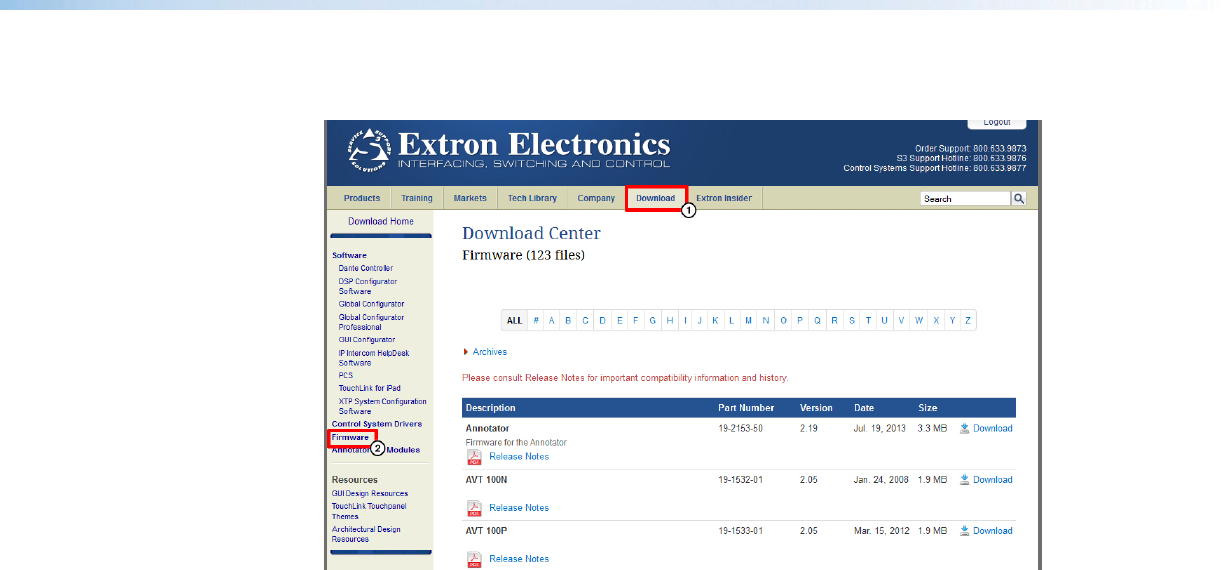Open the AVT 100P release notes PDF icon
Image resolution: width=1224 pixels, height=570 pixels.
(x=475, y=559)
